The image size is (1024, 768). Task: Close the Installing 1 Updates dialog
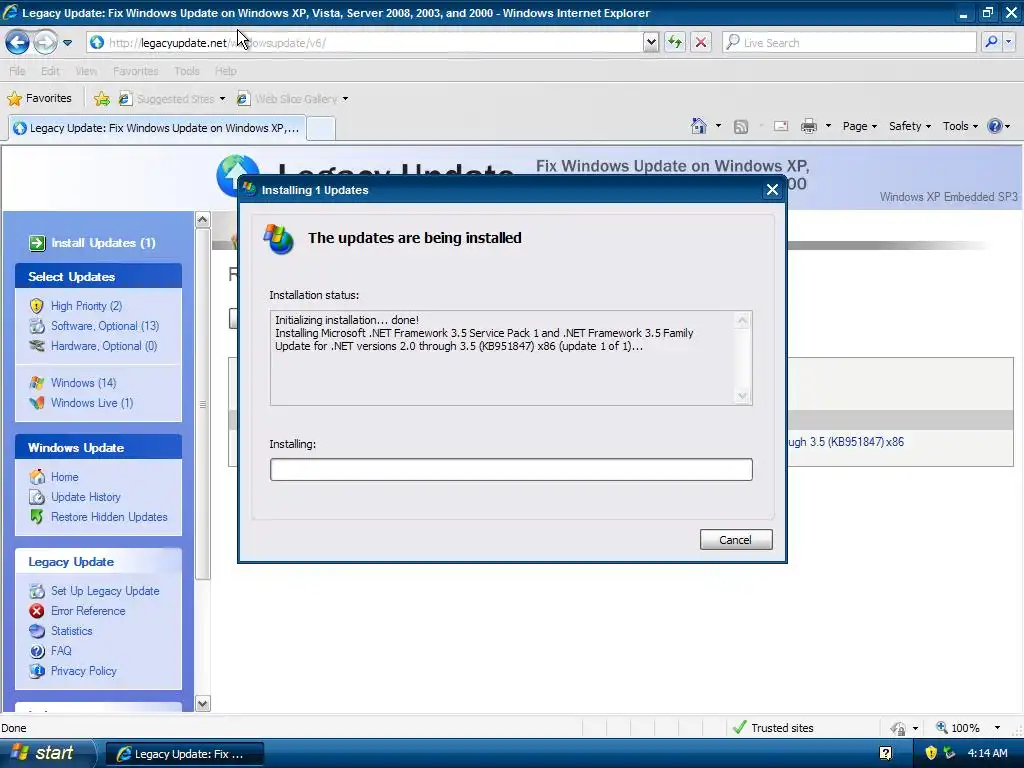[x=772, y=189]
